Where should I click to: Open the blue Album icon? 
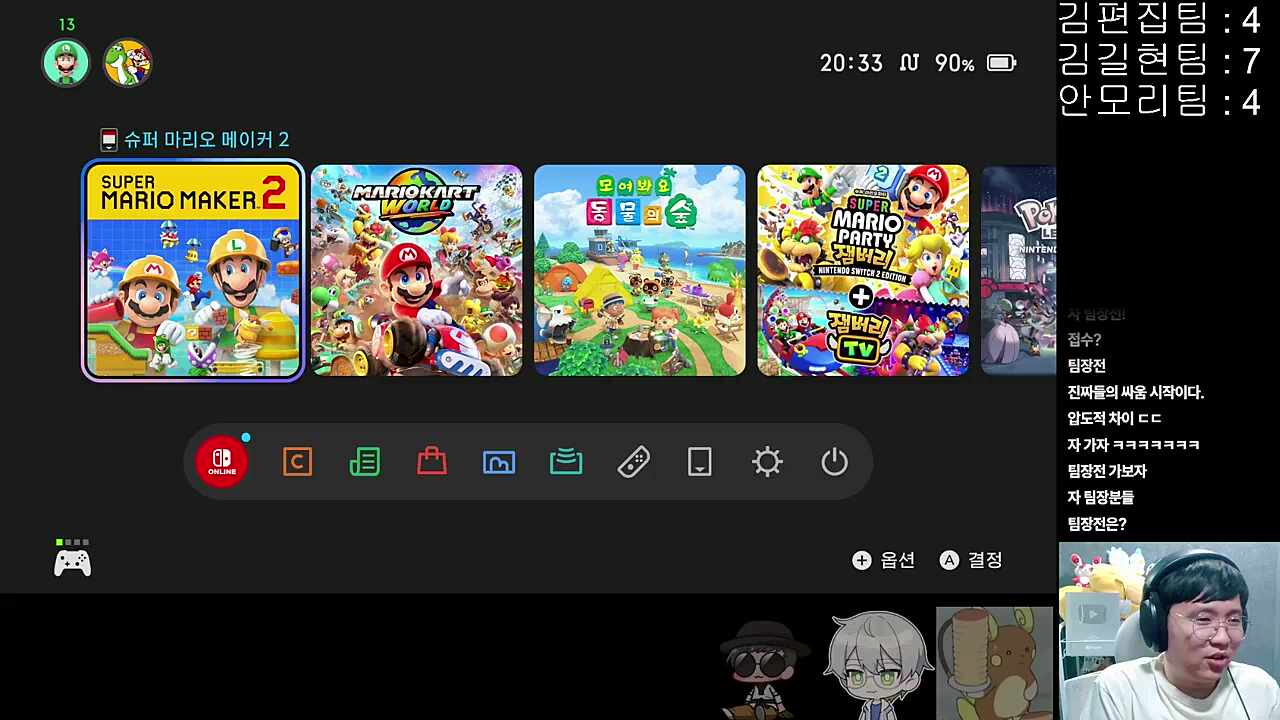(x=499, y=462)
